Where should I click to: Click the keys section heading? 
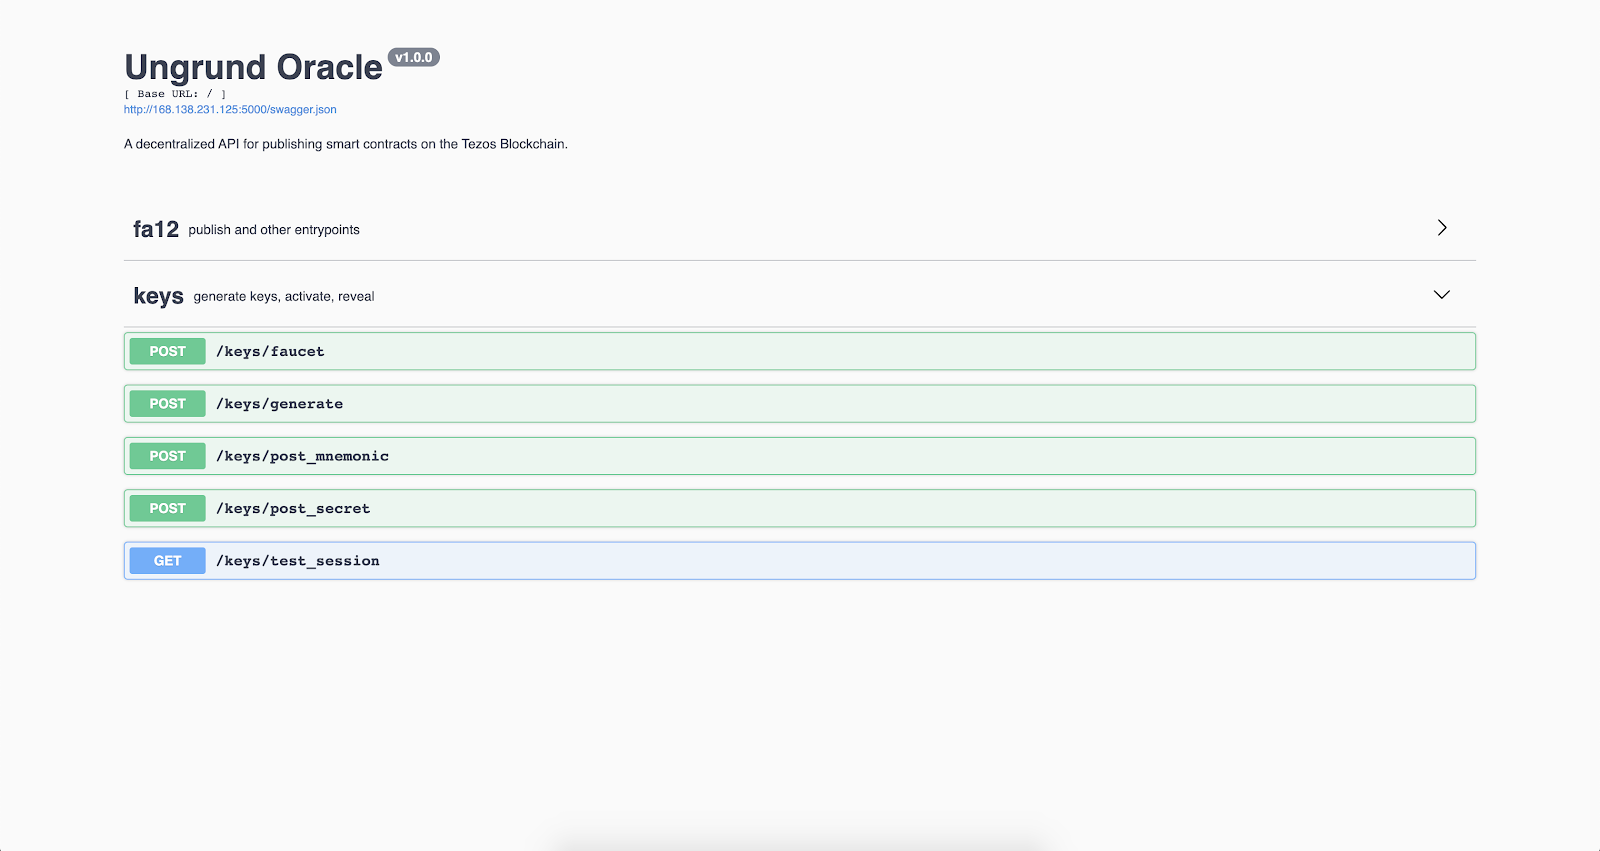click(158, 296)
